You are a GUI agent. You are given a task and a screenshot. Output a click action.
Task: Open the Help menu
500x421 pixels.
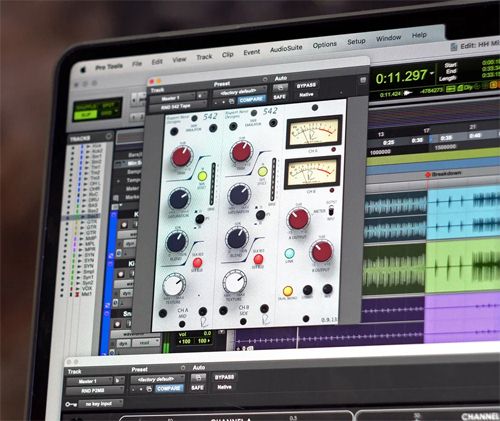coord(419,35)
